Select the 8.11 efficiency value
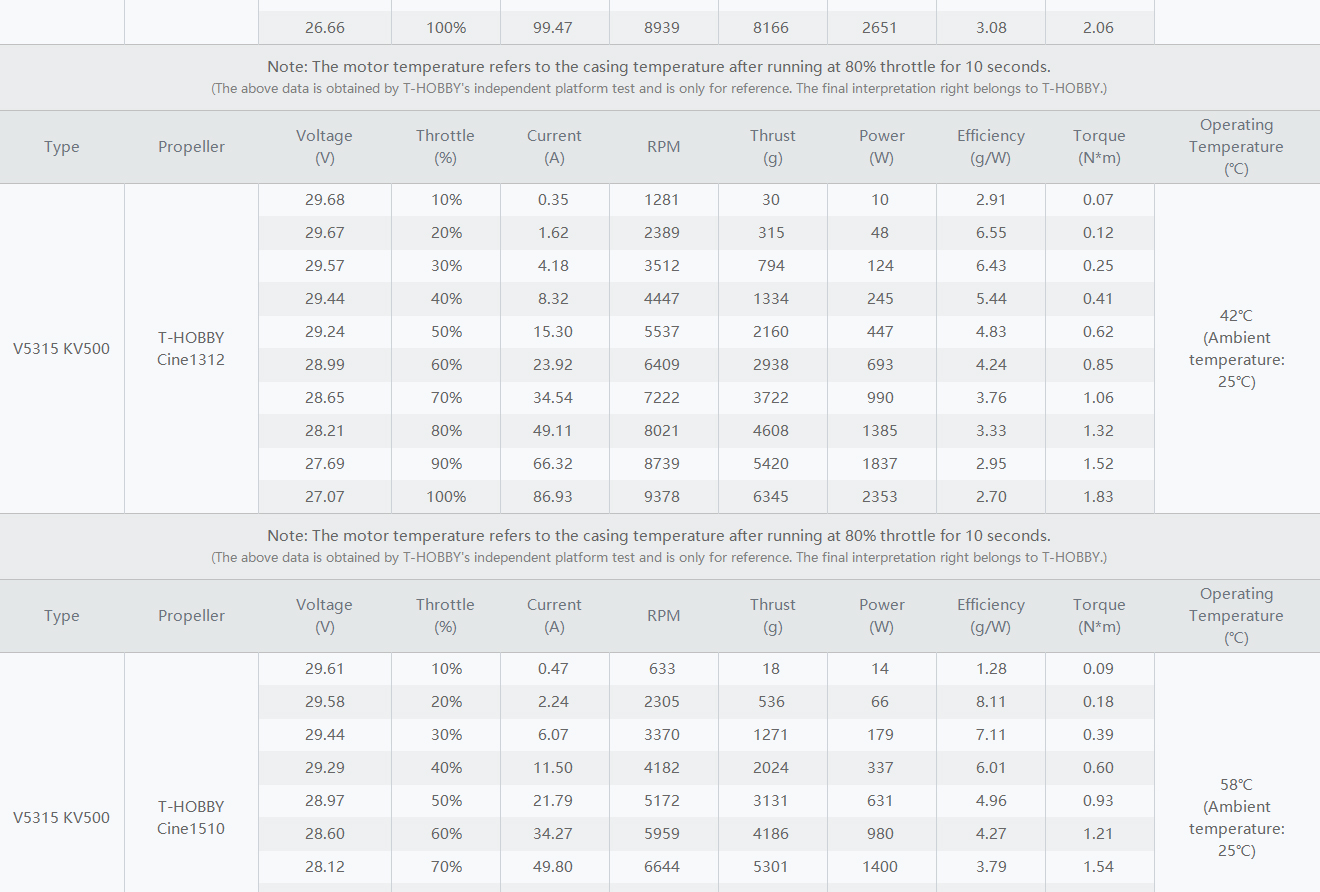Screen dimensions: 1320x892 point(990,702)
